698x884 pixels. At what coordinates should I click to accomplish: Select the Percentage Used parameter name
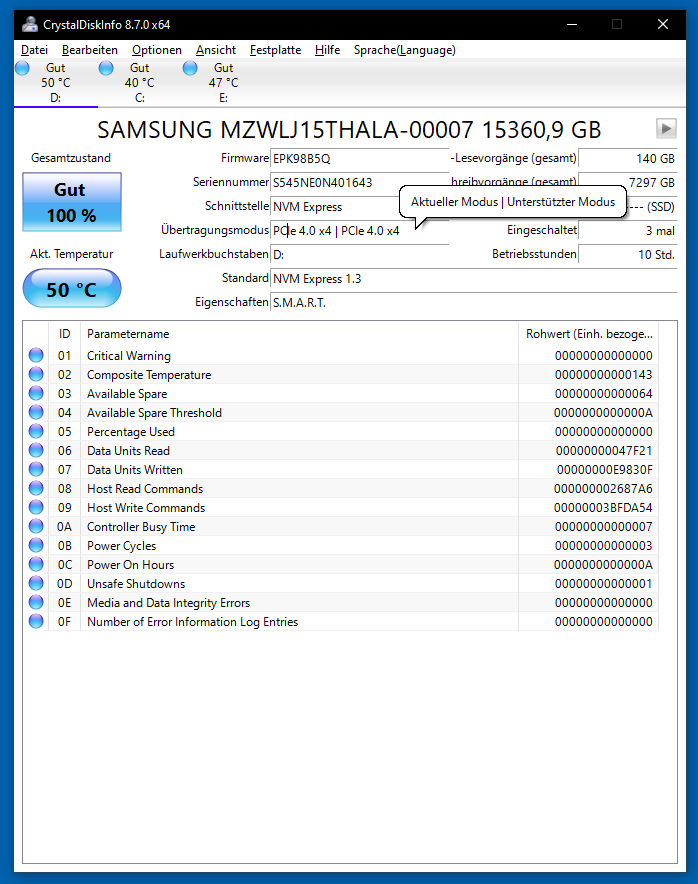pyautogui.click(x=131, y=432)
